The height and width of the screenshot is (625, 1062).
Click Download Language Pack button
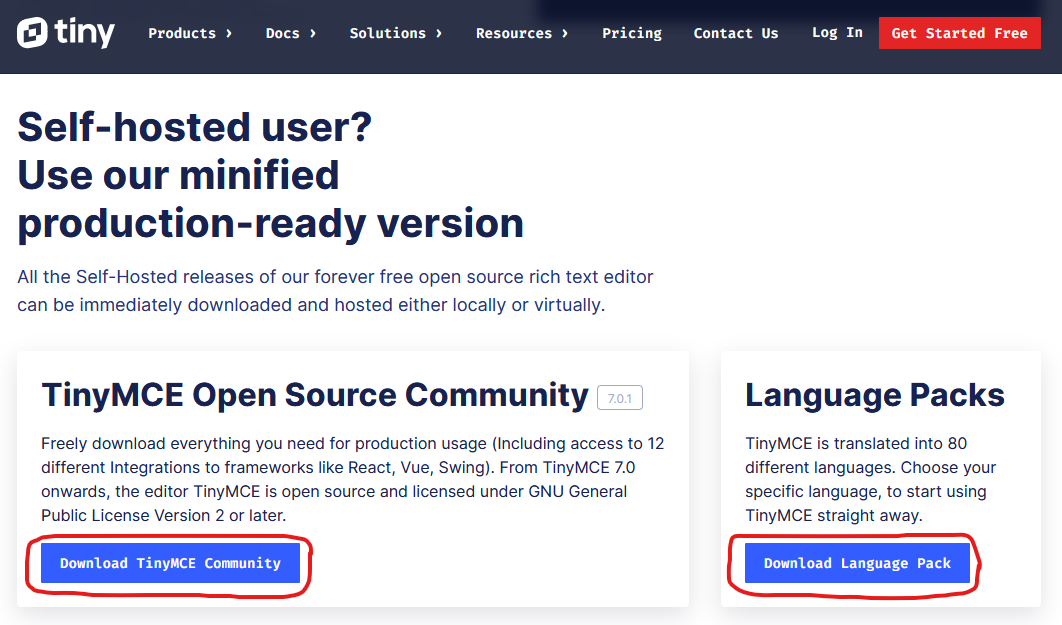(857, 563)
